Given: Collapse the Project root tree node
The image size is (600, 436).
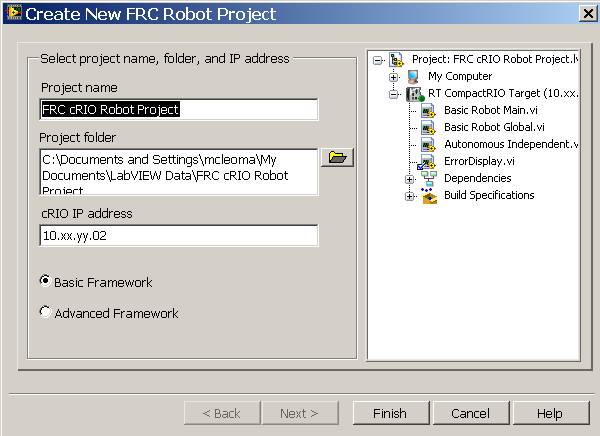Looking at the screenshot, I should click(x=378, y=60).
